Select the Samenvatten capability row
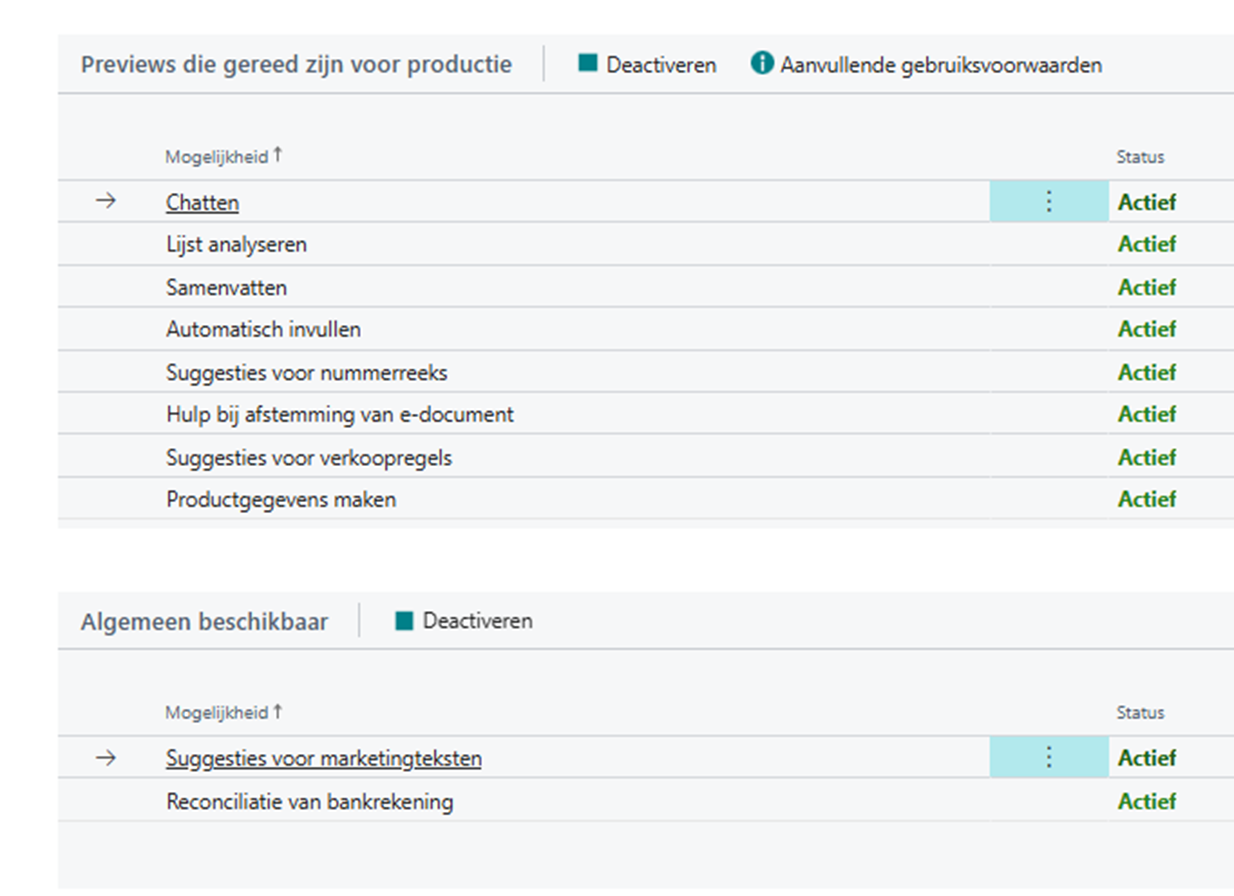This screenshot has height=896, width=1234. 226,288
